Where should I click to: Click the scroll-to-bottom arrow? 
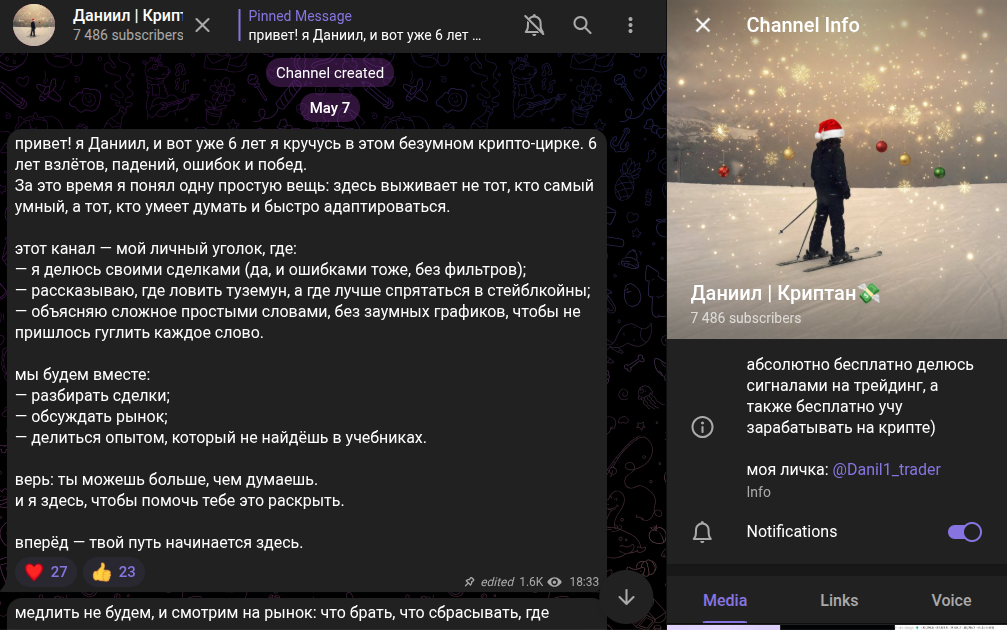coord(627,597)
